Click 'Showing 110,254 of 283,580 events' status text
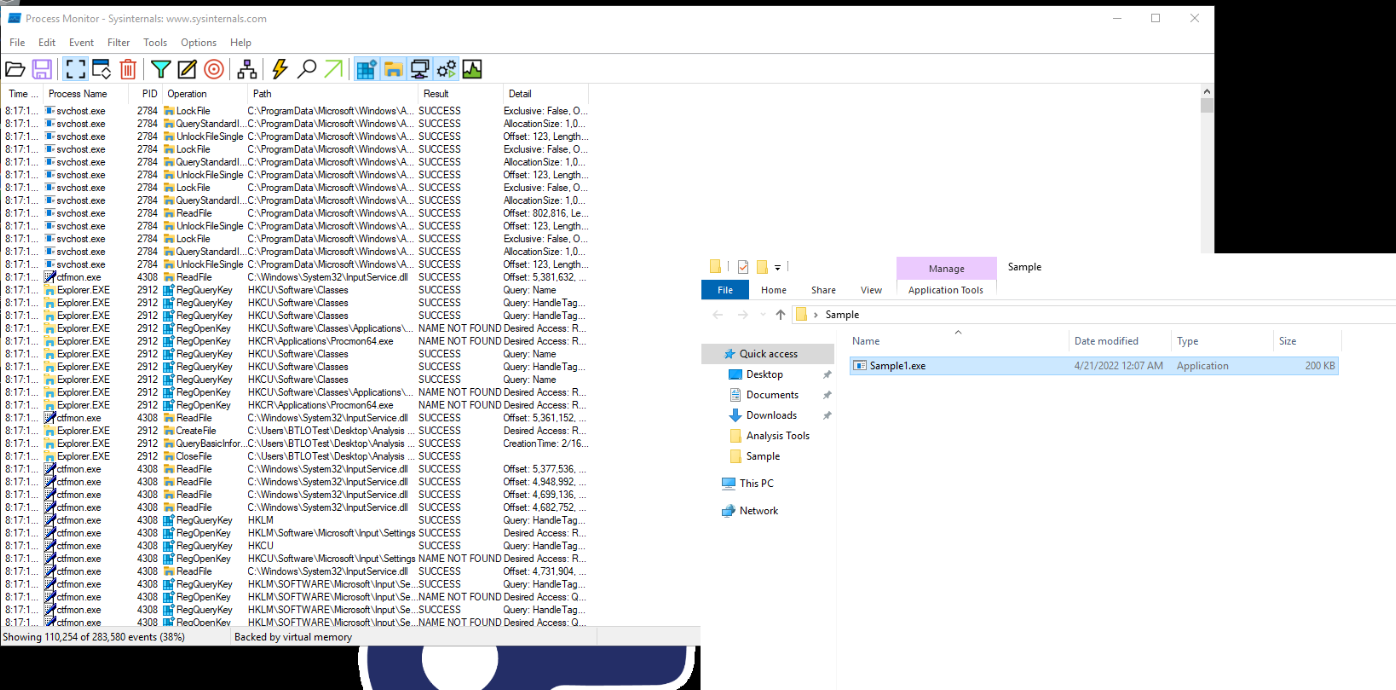The image size is (1396, 690). pyautogui.click(x=93, y=637)
